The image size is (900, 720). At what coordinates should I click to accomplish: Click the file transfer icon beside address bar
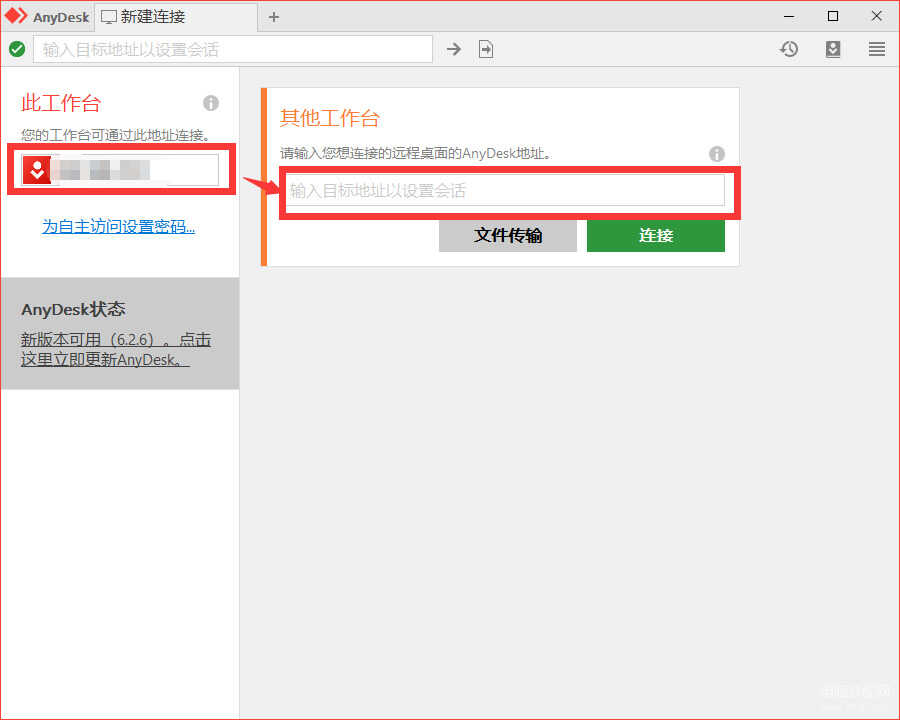pos(486,49)
